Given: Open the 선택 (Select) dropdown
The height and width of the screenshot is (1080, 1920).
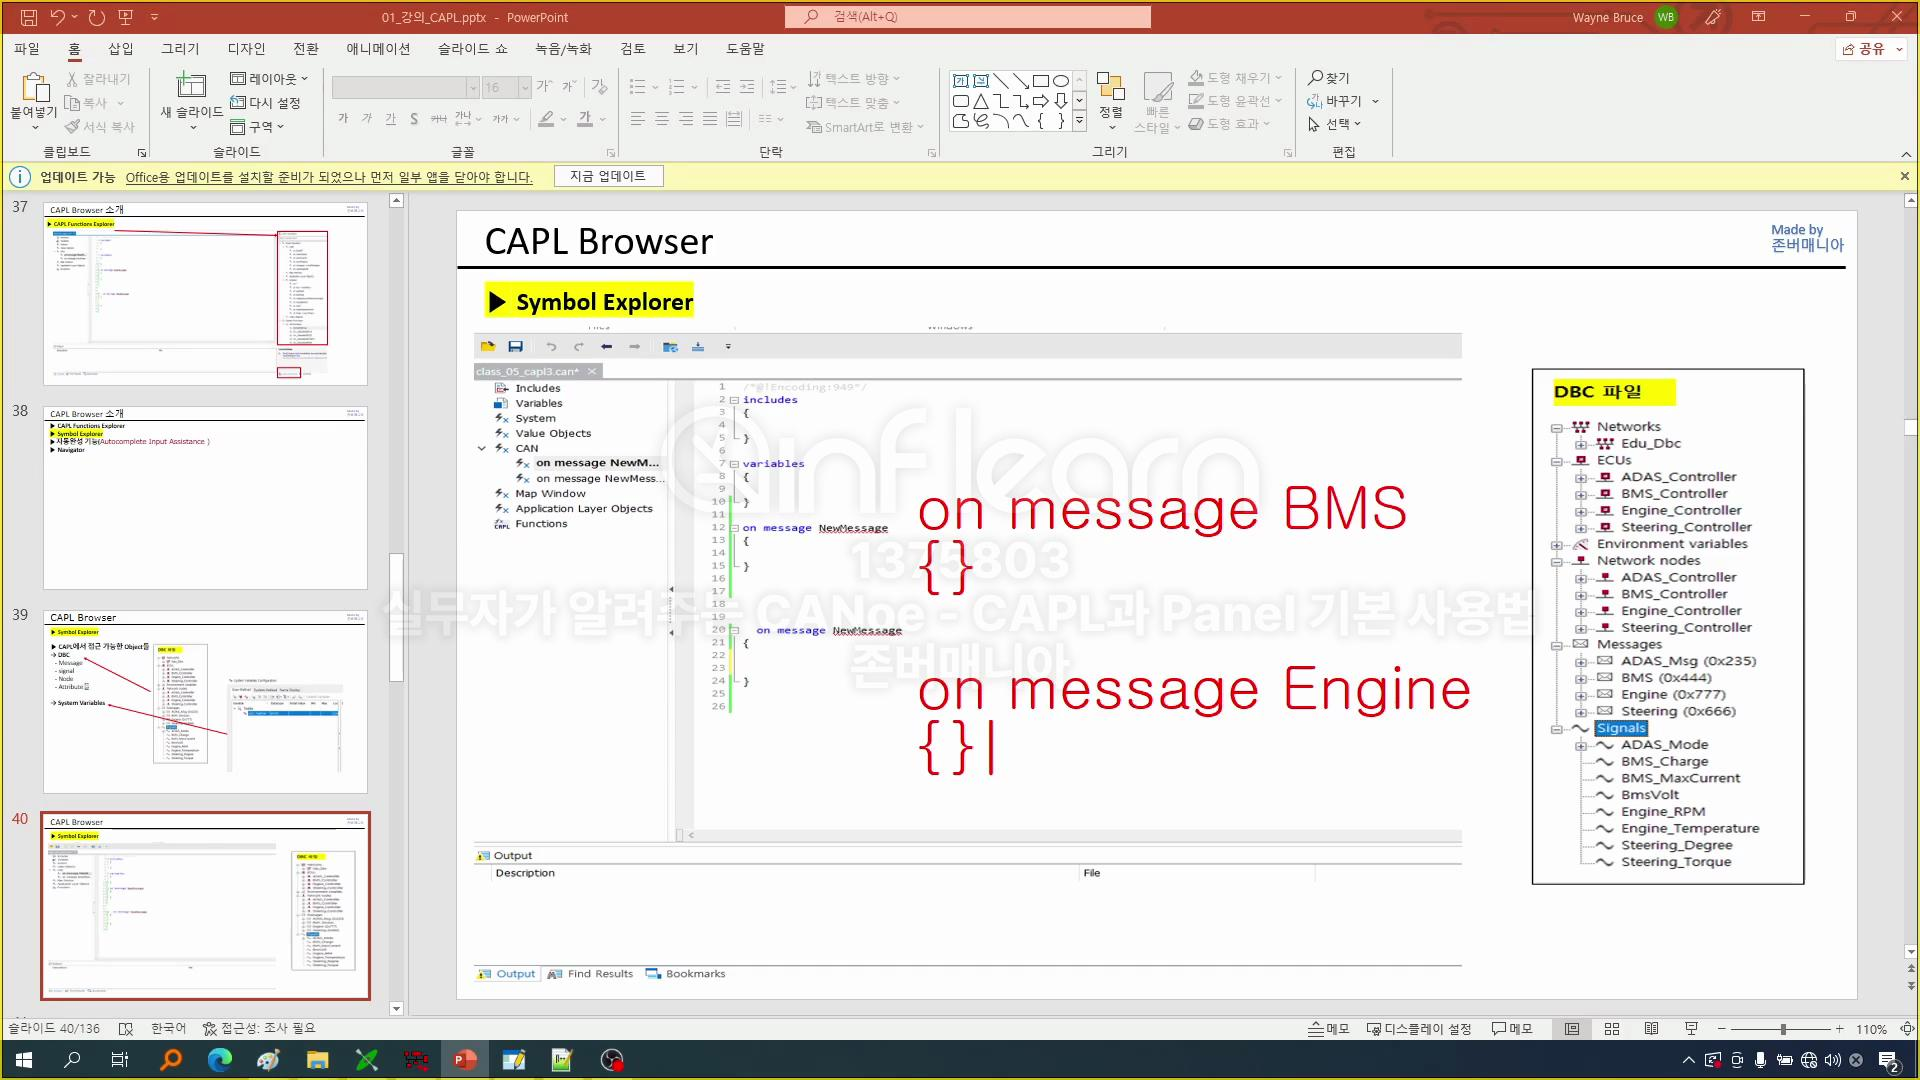Looking at the screenshot, I should (1334, 124).
